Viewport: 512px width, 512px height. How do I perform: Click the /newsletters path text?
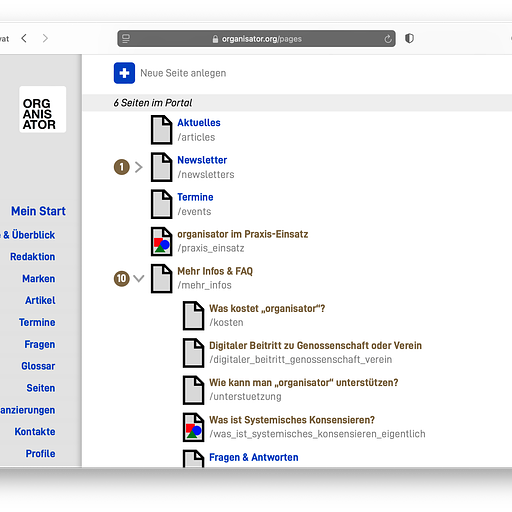coord(206,175)
